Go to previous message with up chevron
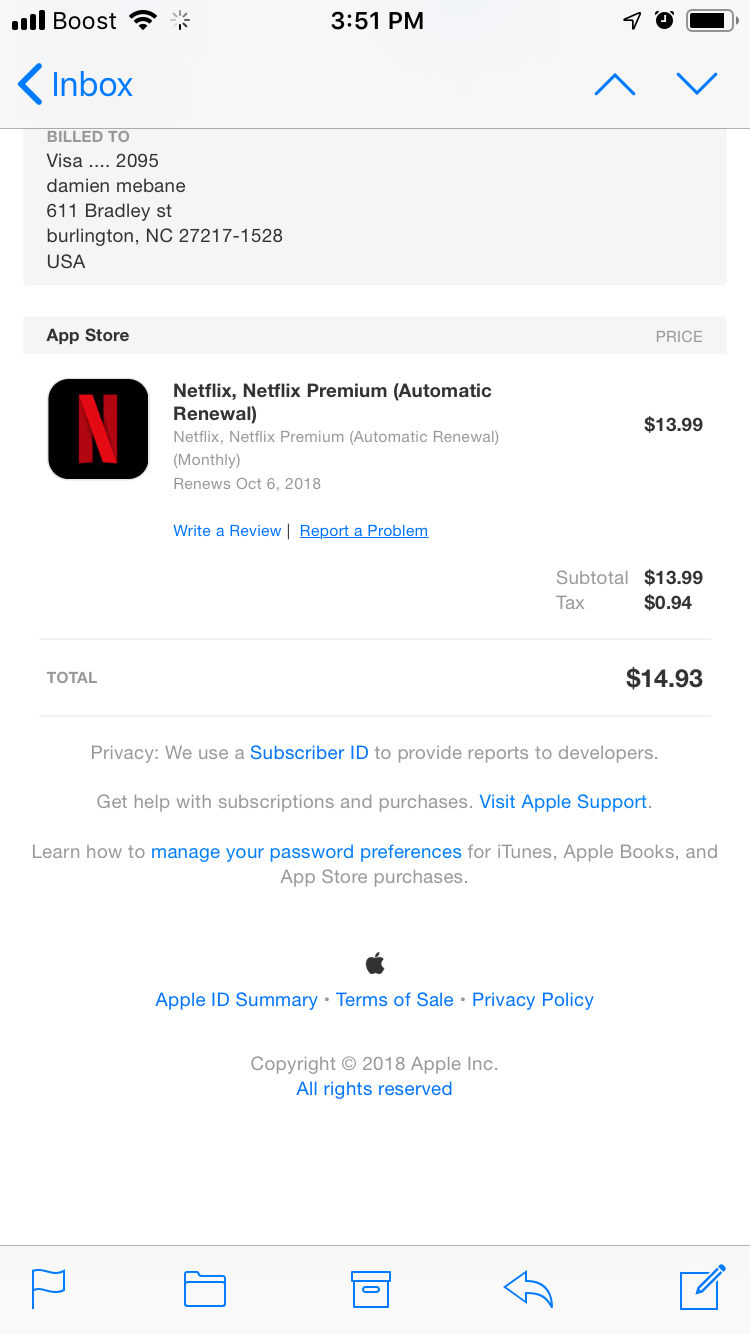Image resolution: width=750 pixels, height=1334 pixels. 615,85
